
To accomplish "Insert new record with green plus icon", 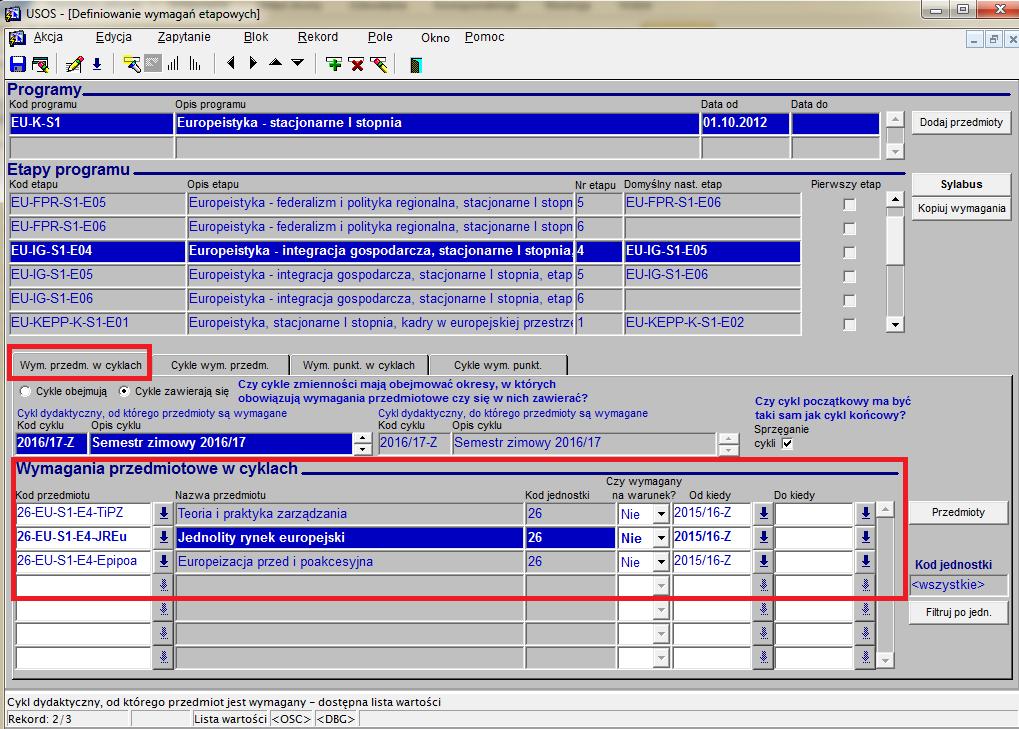I will pos(334,64).
